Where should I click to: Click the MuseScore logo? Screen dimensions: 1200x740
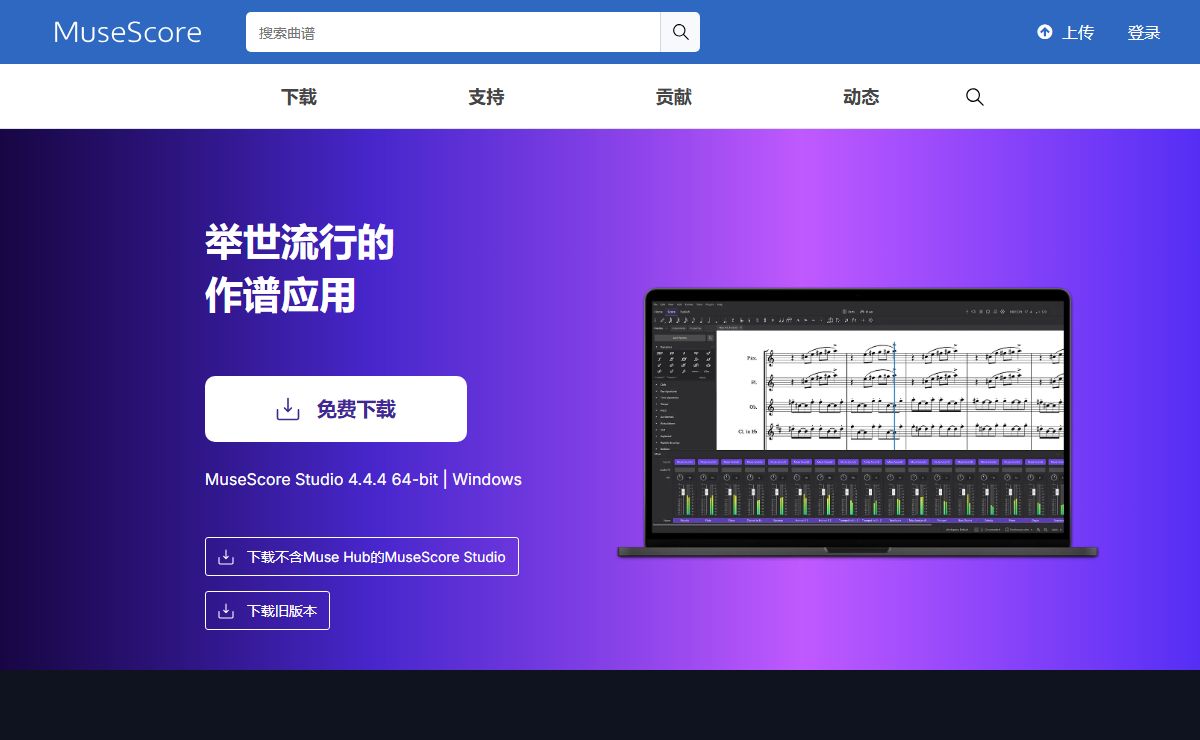point(128,32)
